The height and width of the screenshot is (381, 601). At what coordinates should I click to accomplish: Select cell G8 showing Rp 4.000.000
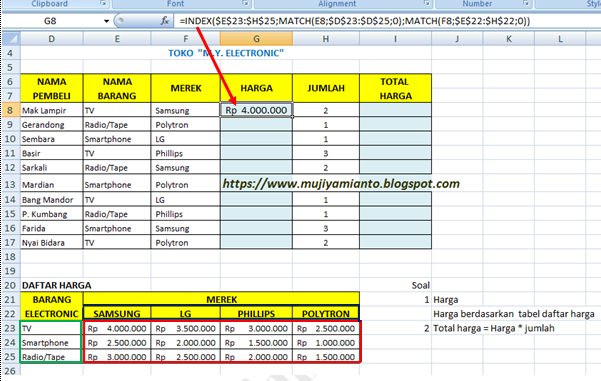(x=256, y=110)
